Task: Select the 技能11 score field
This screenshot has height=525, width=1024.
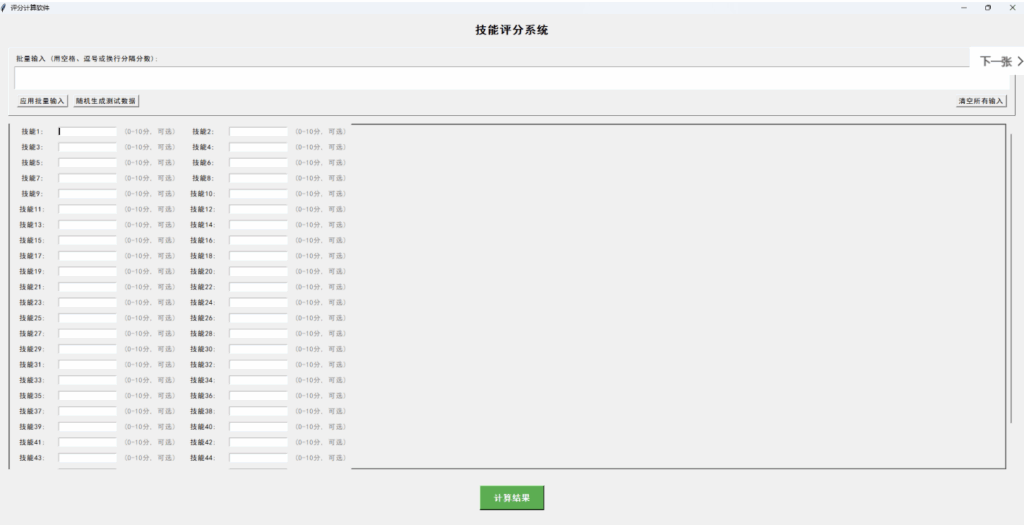Action: (88, 210)
